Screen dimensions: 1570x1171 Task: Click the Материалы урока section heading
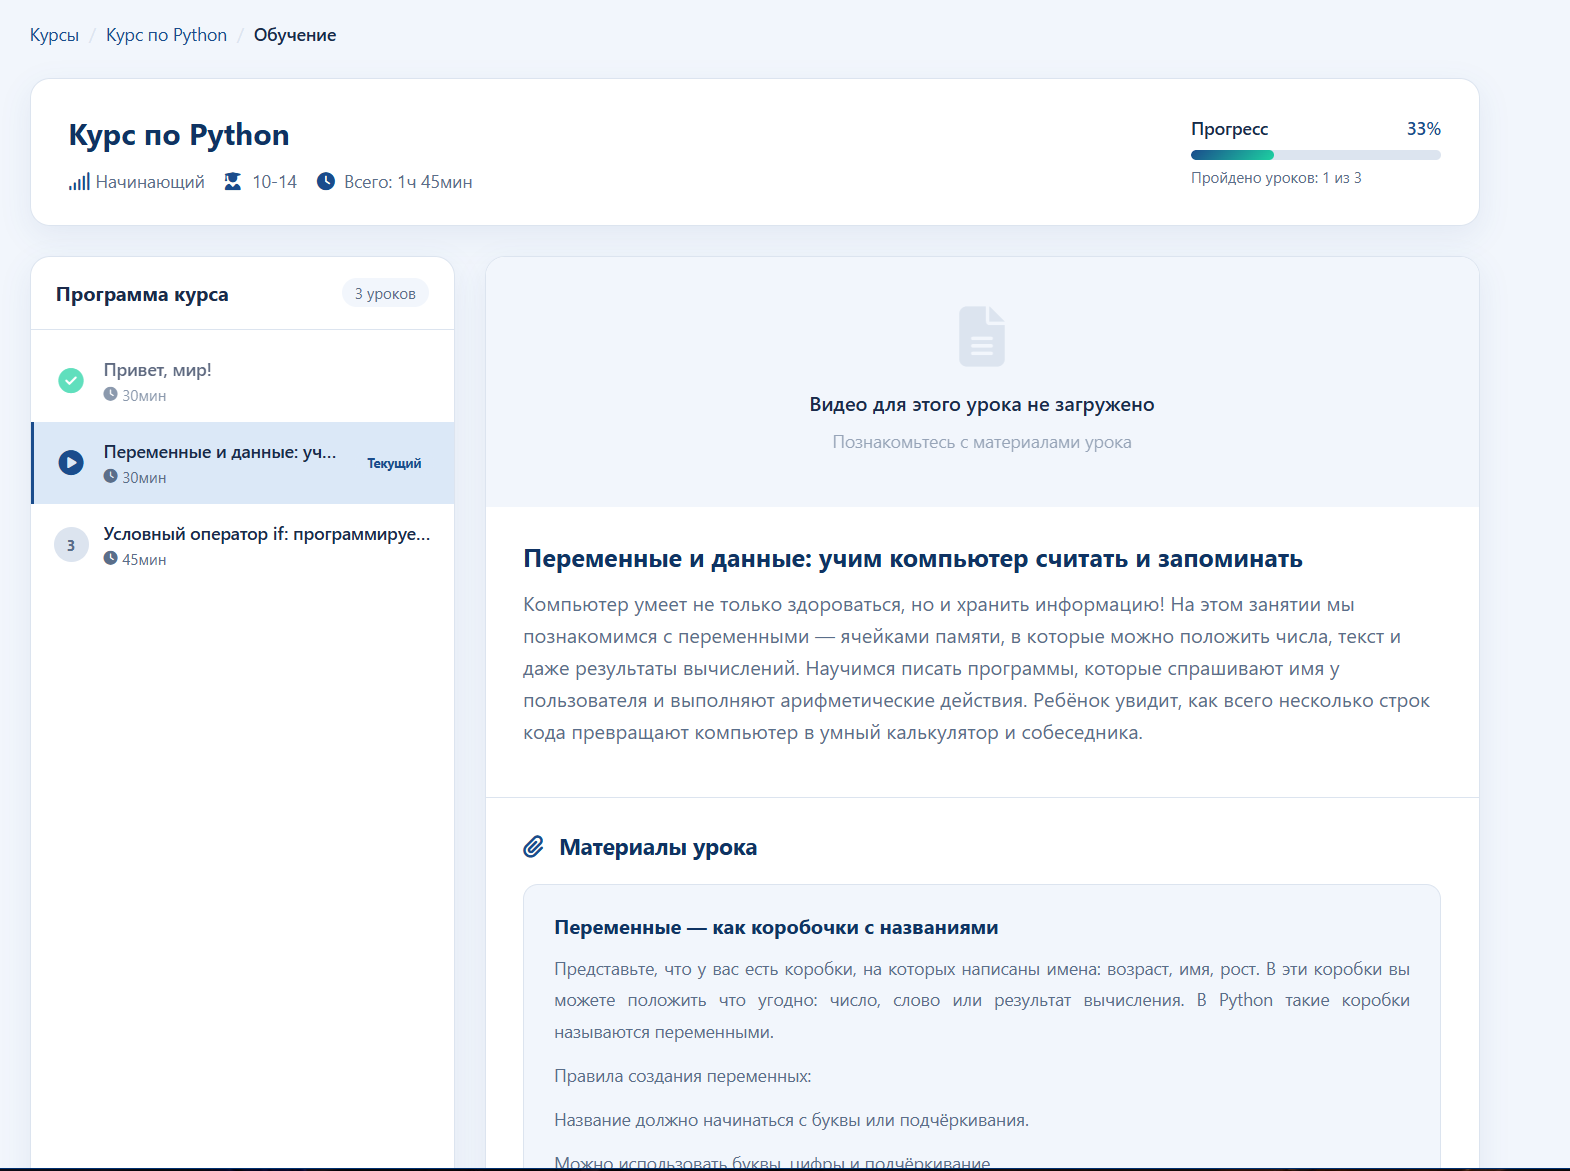tap(658, 847)
